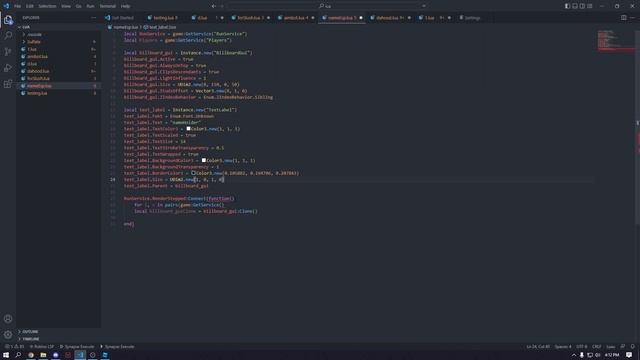640x360 pixels.
Task: Open File Explorer from taskbar
Action: click(43, 355)
